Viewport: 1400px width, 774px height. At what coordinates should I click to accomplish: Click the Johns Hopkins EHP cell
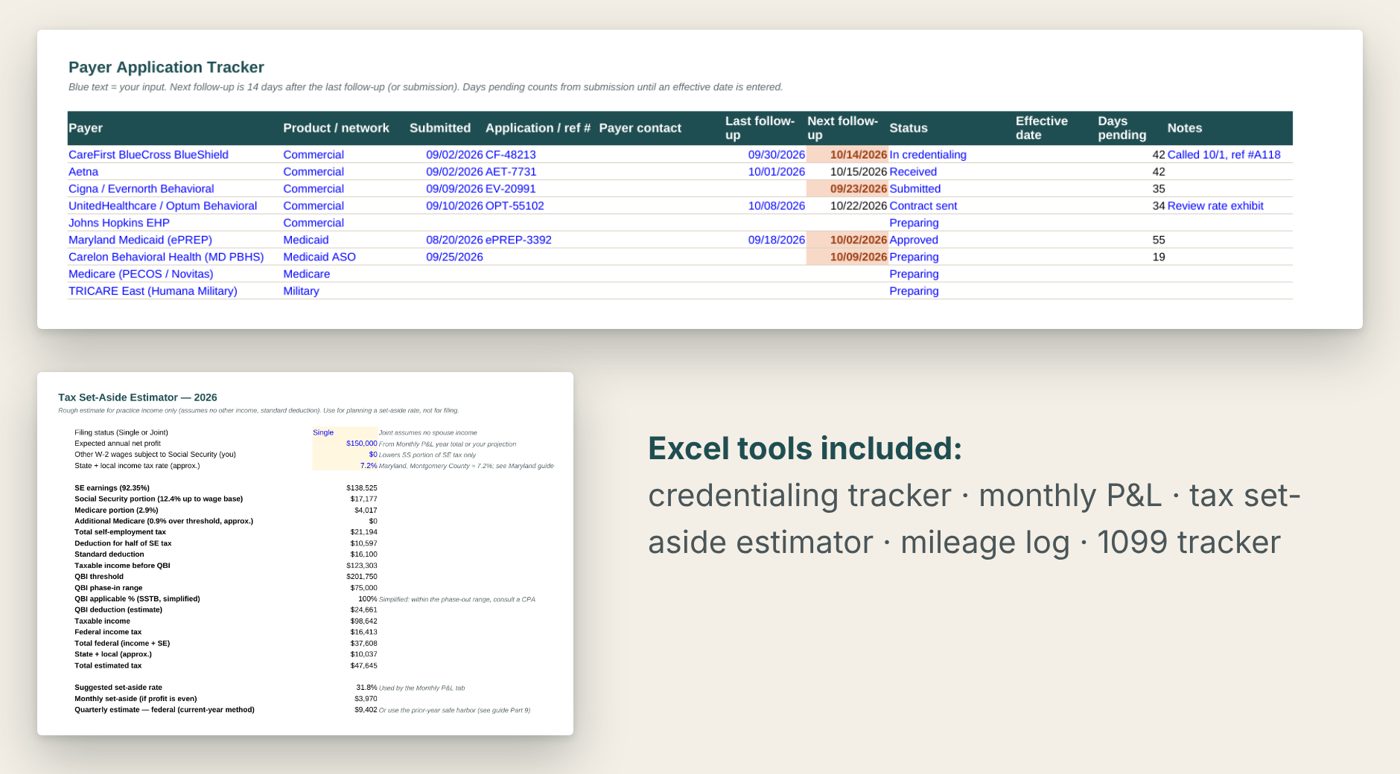click(118, 223)
